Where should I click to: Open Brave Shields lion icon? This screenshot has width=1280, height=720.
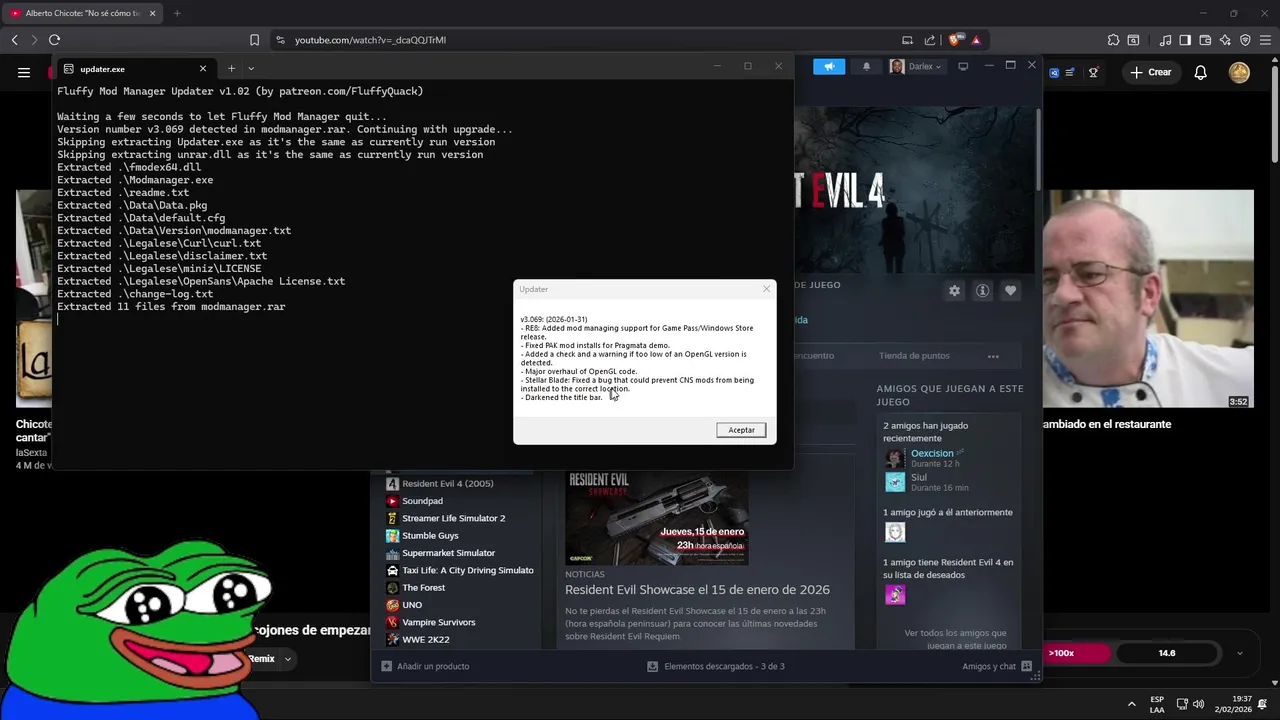[955, 40]
